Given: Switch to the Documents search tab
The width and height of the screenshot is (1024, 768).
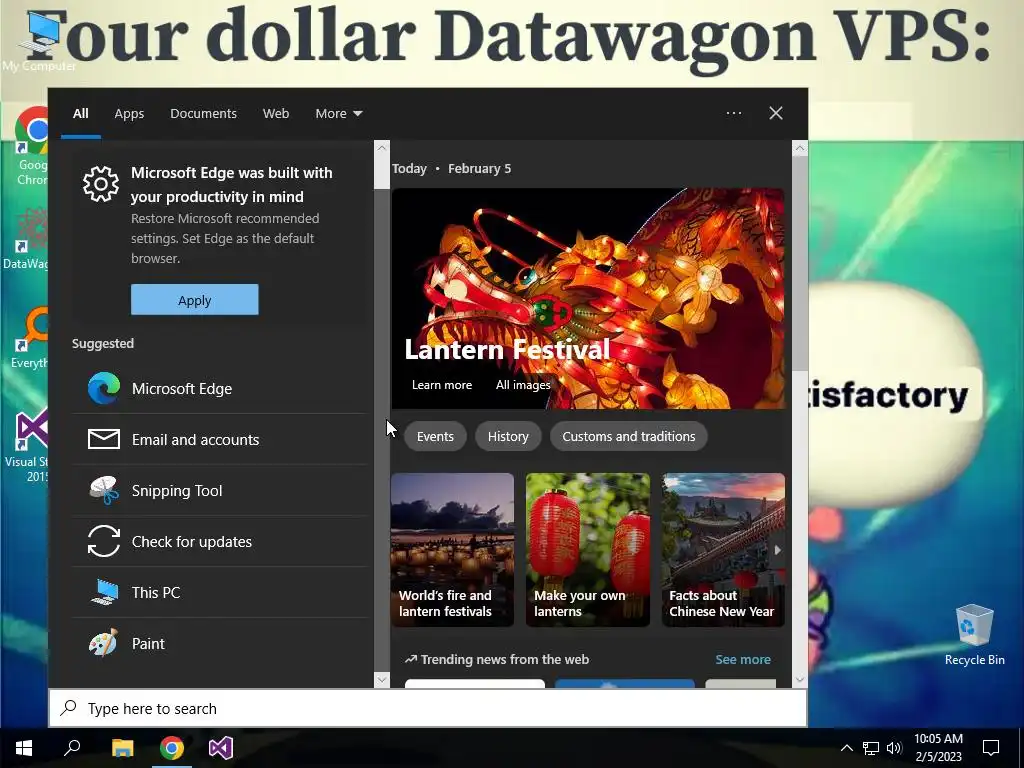Looking at the screenshot, I should [x=203, y=114].
